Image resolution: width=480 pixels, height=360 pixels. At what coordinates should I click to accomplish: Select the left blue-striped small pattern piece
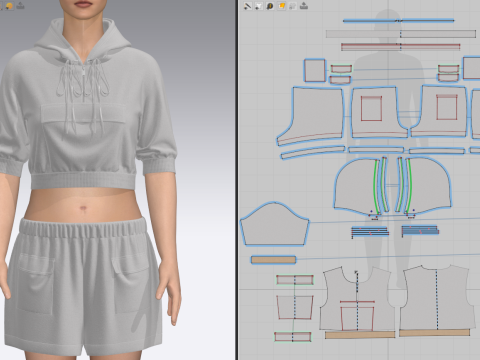tap(370, 232)
